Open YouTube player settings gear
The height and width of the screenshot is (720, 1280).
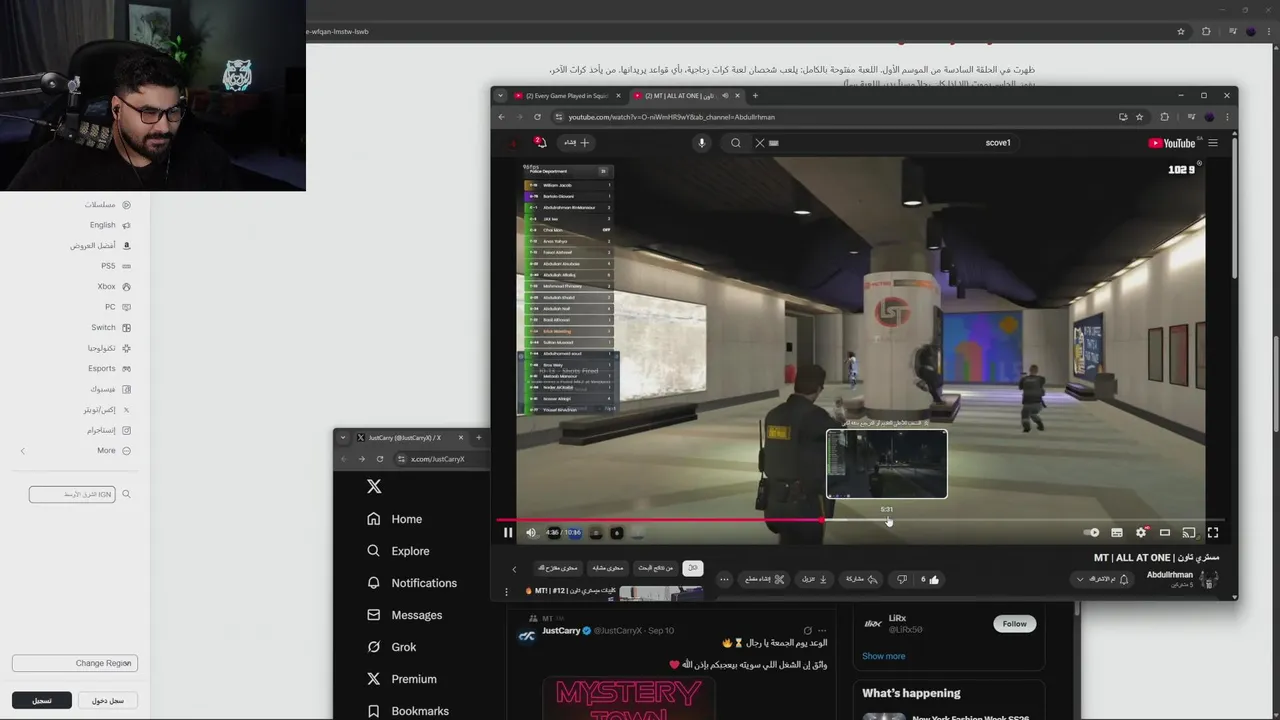point(1141,533)
